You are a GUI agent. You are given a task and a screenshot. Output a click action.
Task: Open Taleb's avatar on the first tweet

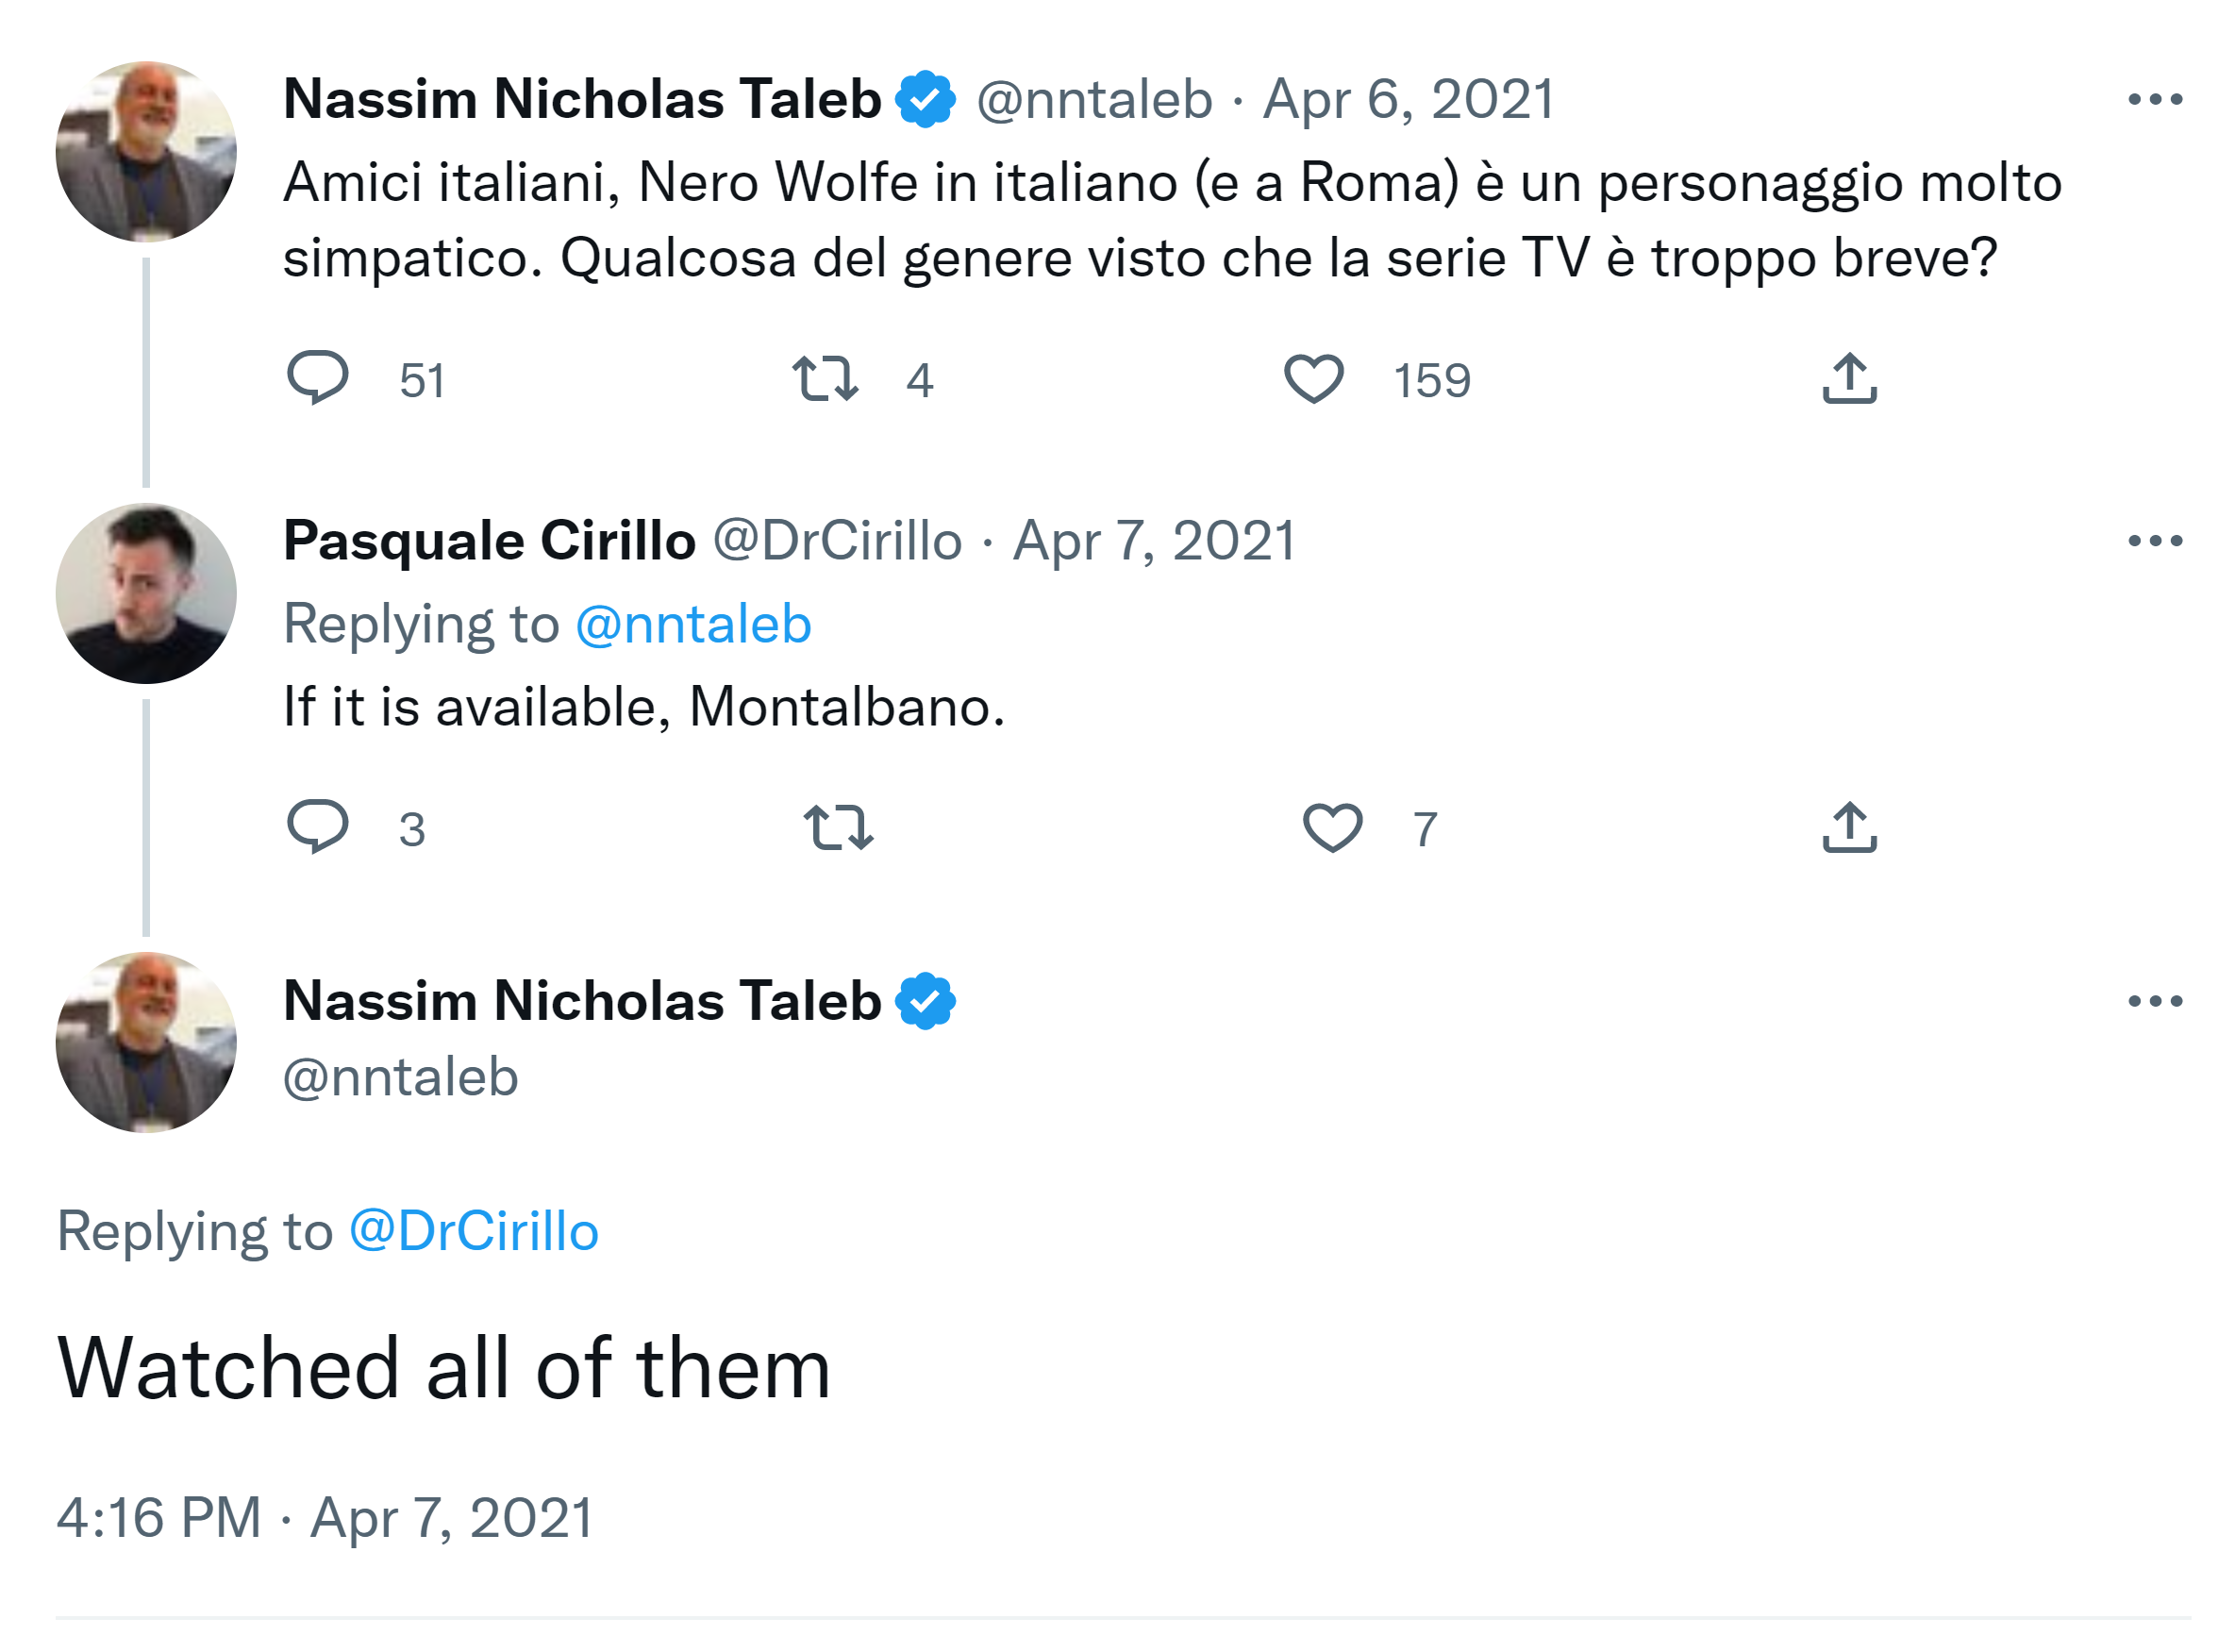(x=146, y=152)
